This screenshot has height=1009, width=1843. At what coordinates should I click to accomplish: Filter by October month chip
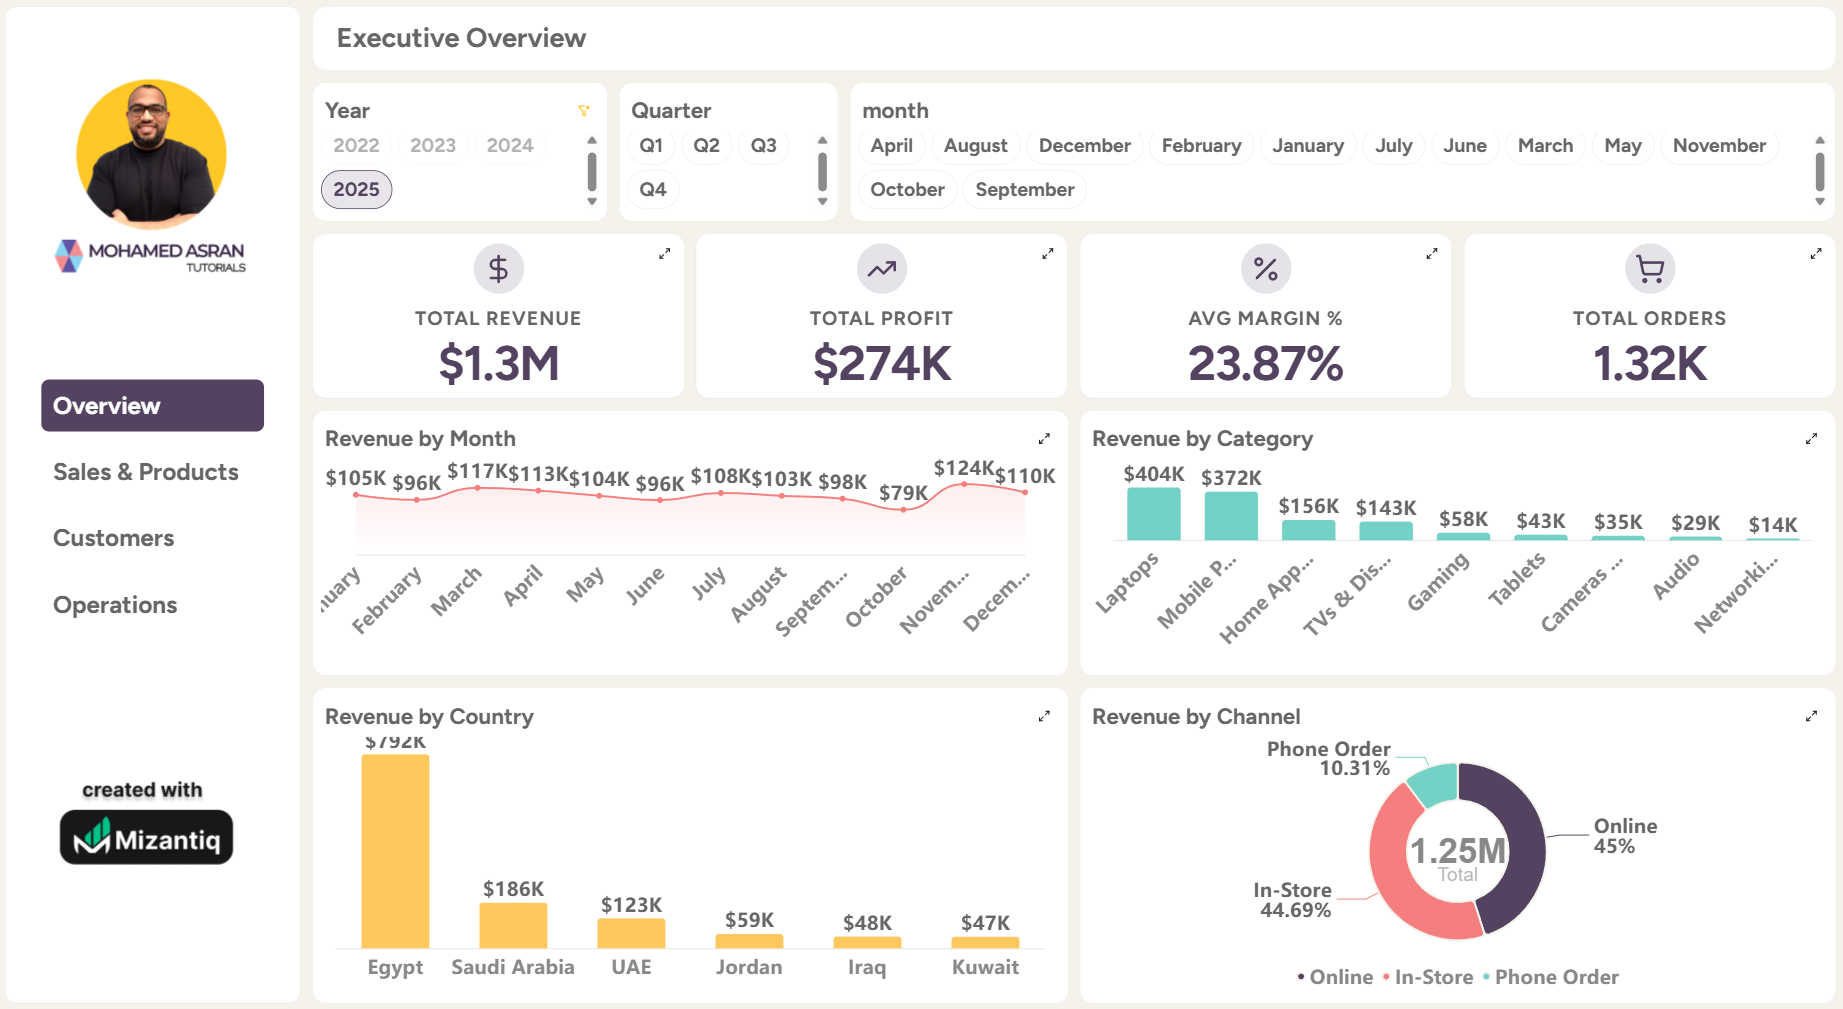[907, 189]
